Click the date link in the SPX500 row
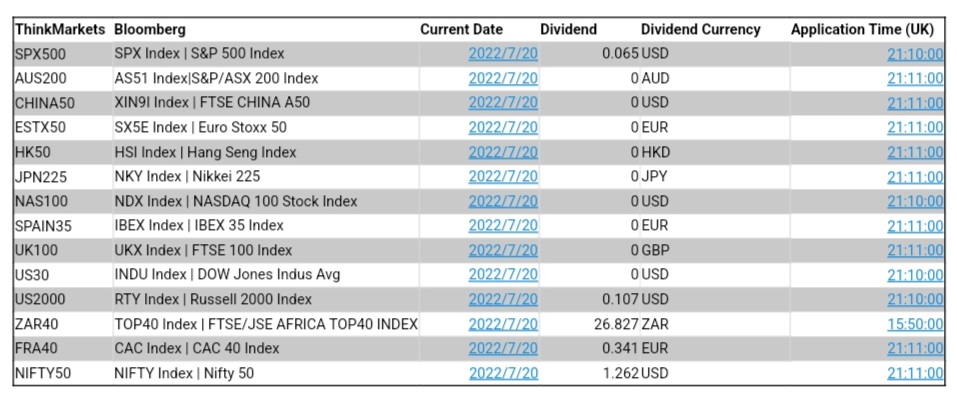Image resolution: width=957 pixels, height=402 pixels. 503,54
